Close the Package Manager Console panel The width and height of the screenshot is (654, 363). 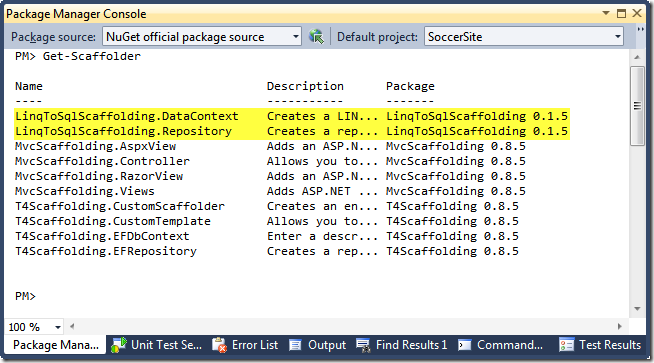[x=637, y=13]
